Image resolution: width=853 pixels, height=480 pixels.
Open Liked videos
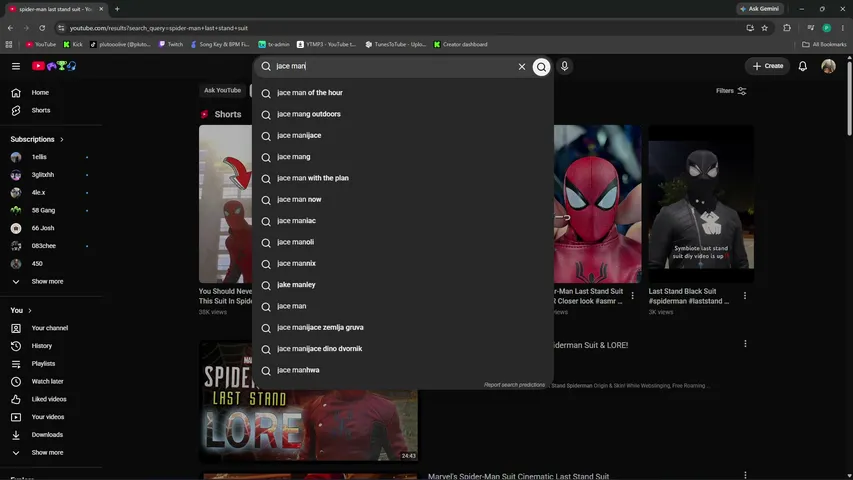[51, 399]
